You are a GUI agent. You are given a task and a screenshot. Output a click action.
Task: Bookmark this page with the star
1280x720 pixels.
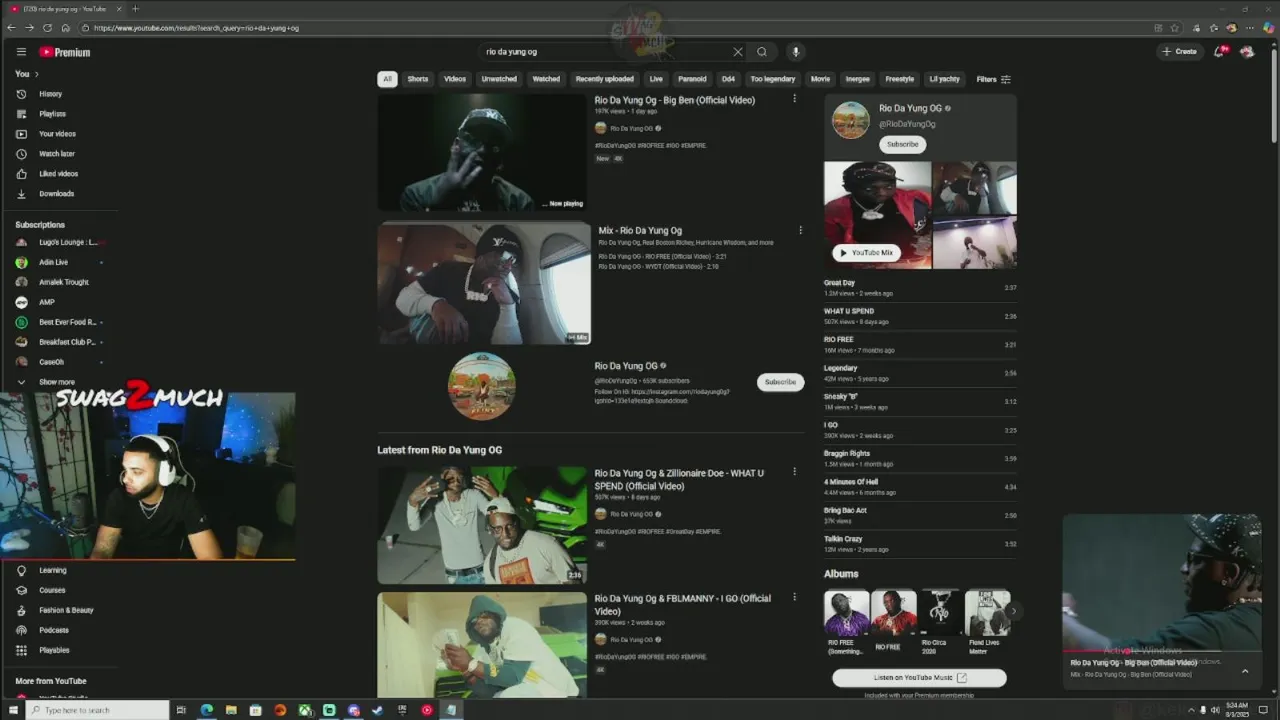click(1175, 28)
